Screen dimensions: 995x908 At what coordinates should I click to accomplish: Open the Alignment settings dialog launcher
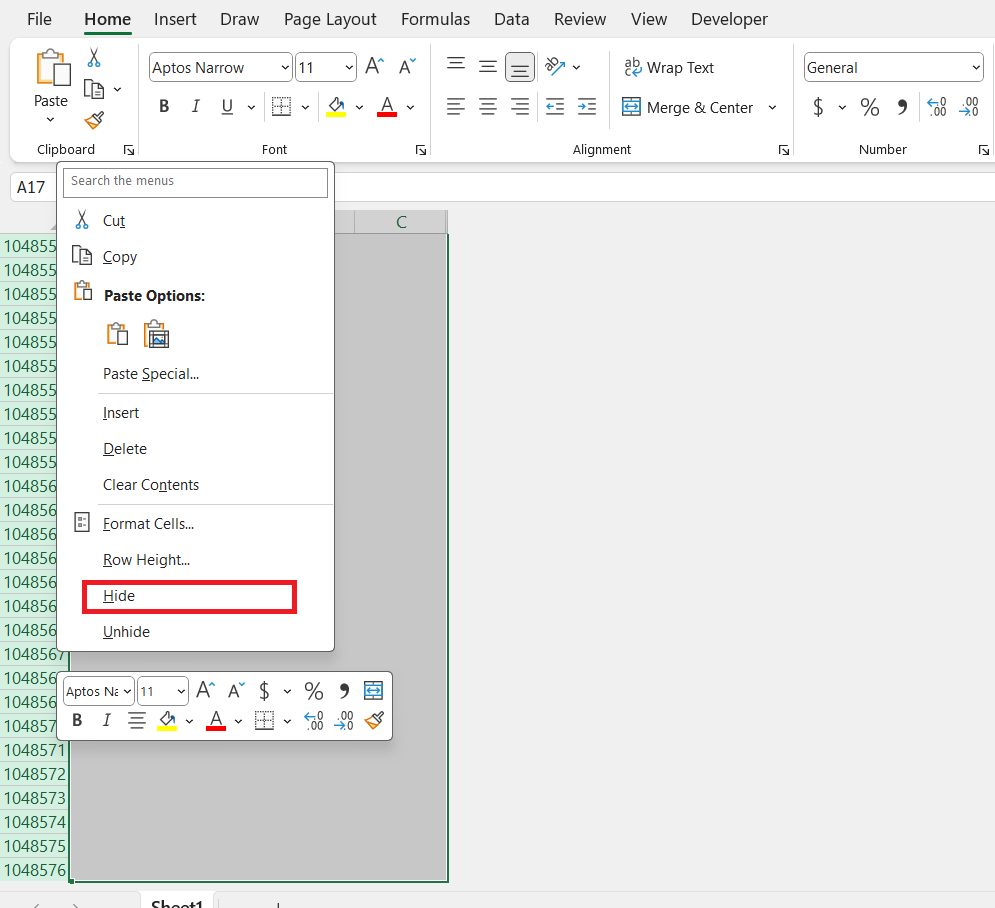(784, 150)
